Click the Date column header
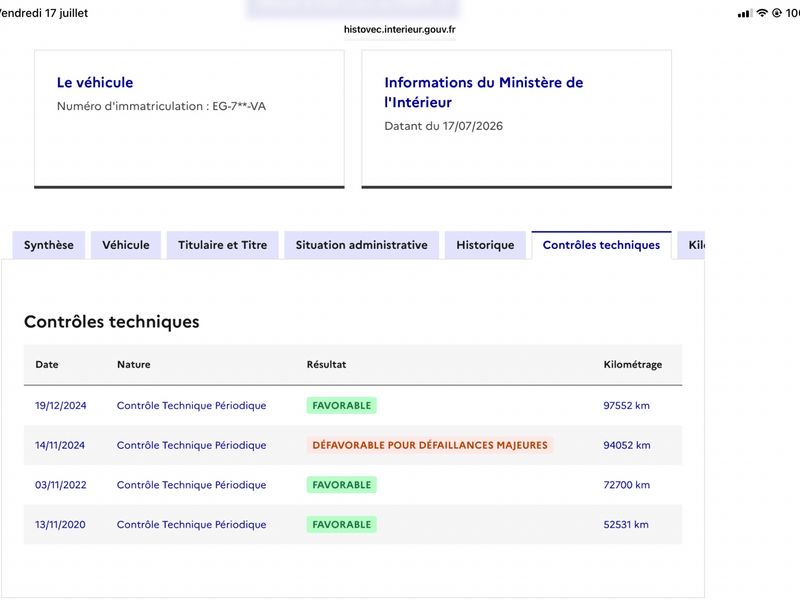 47,364
